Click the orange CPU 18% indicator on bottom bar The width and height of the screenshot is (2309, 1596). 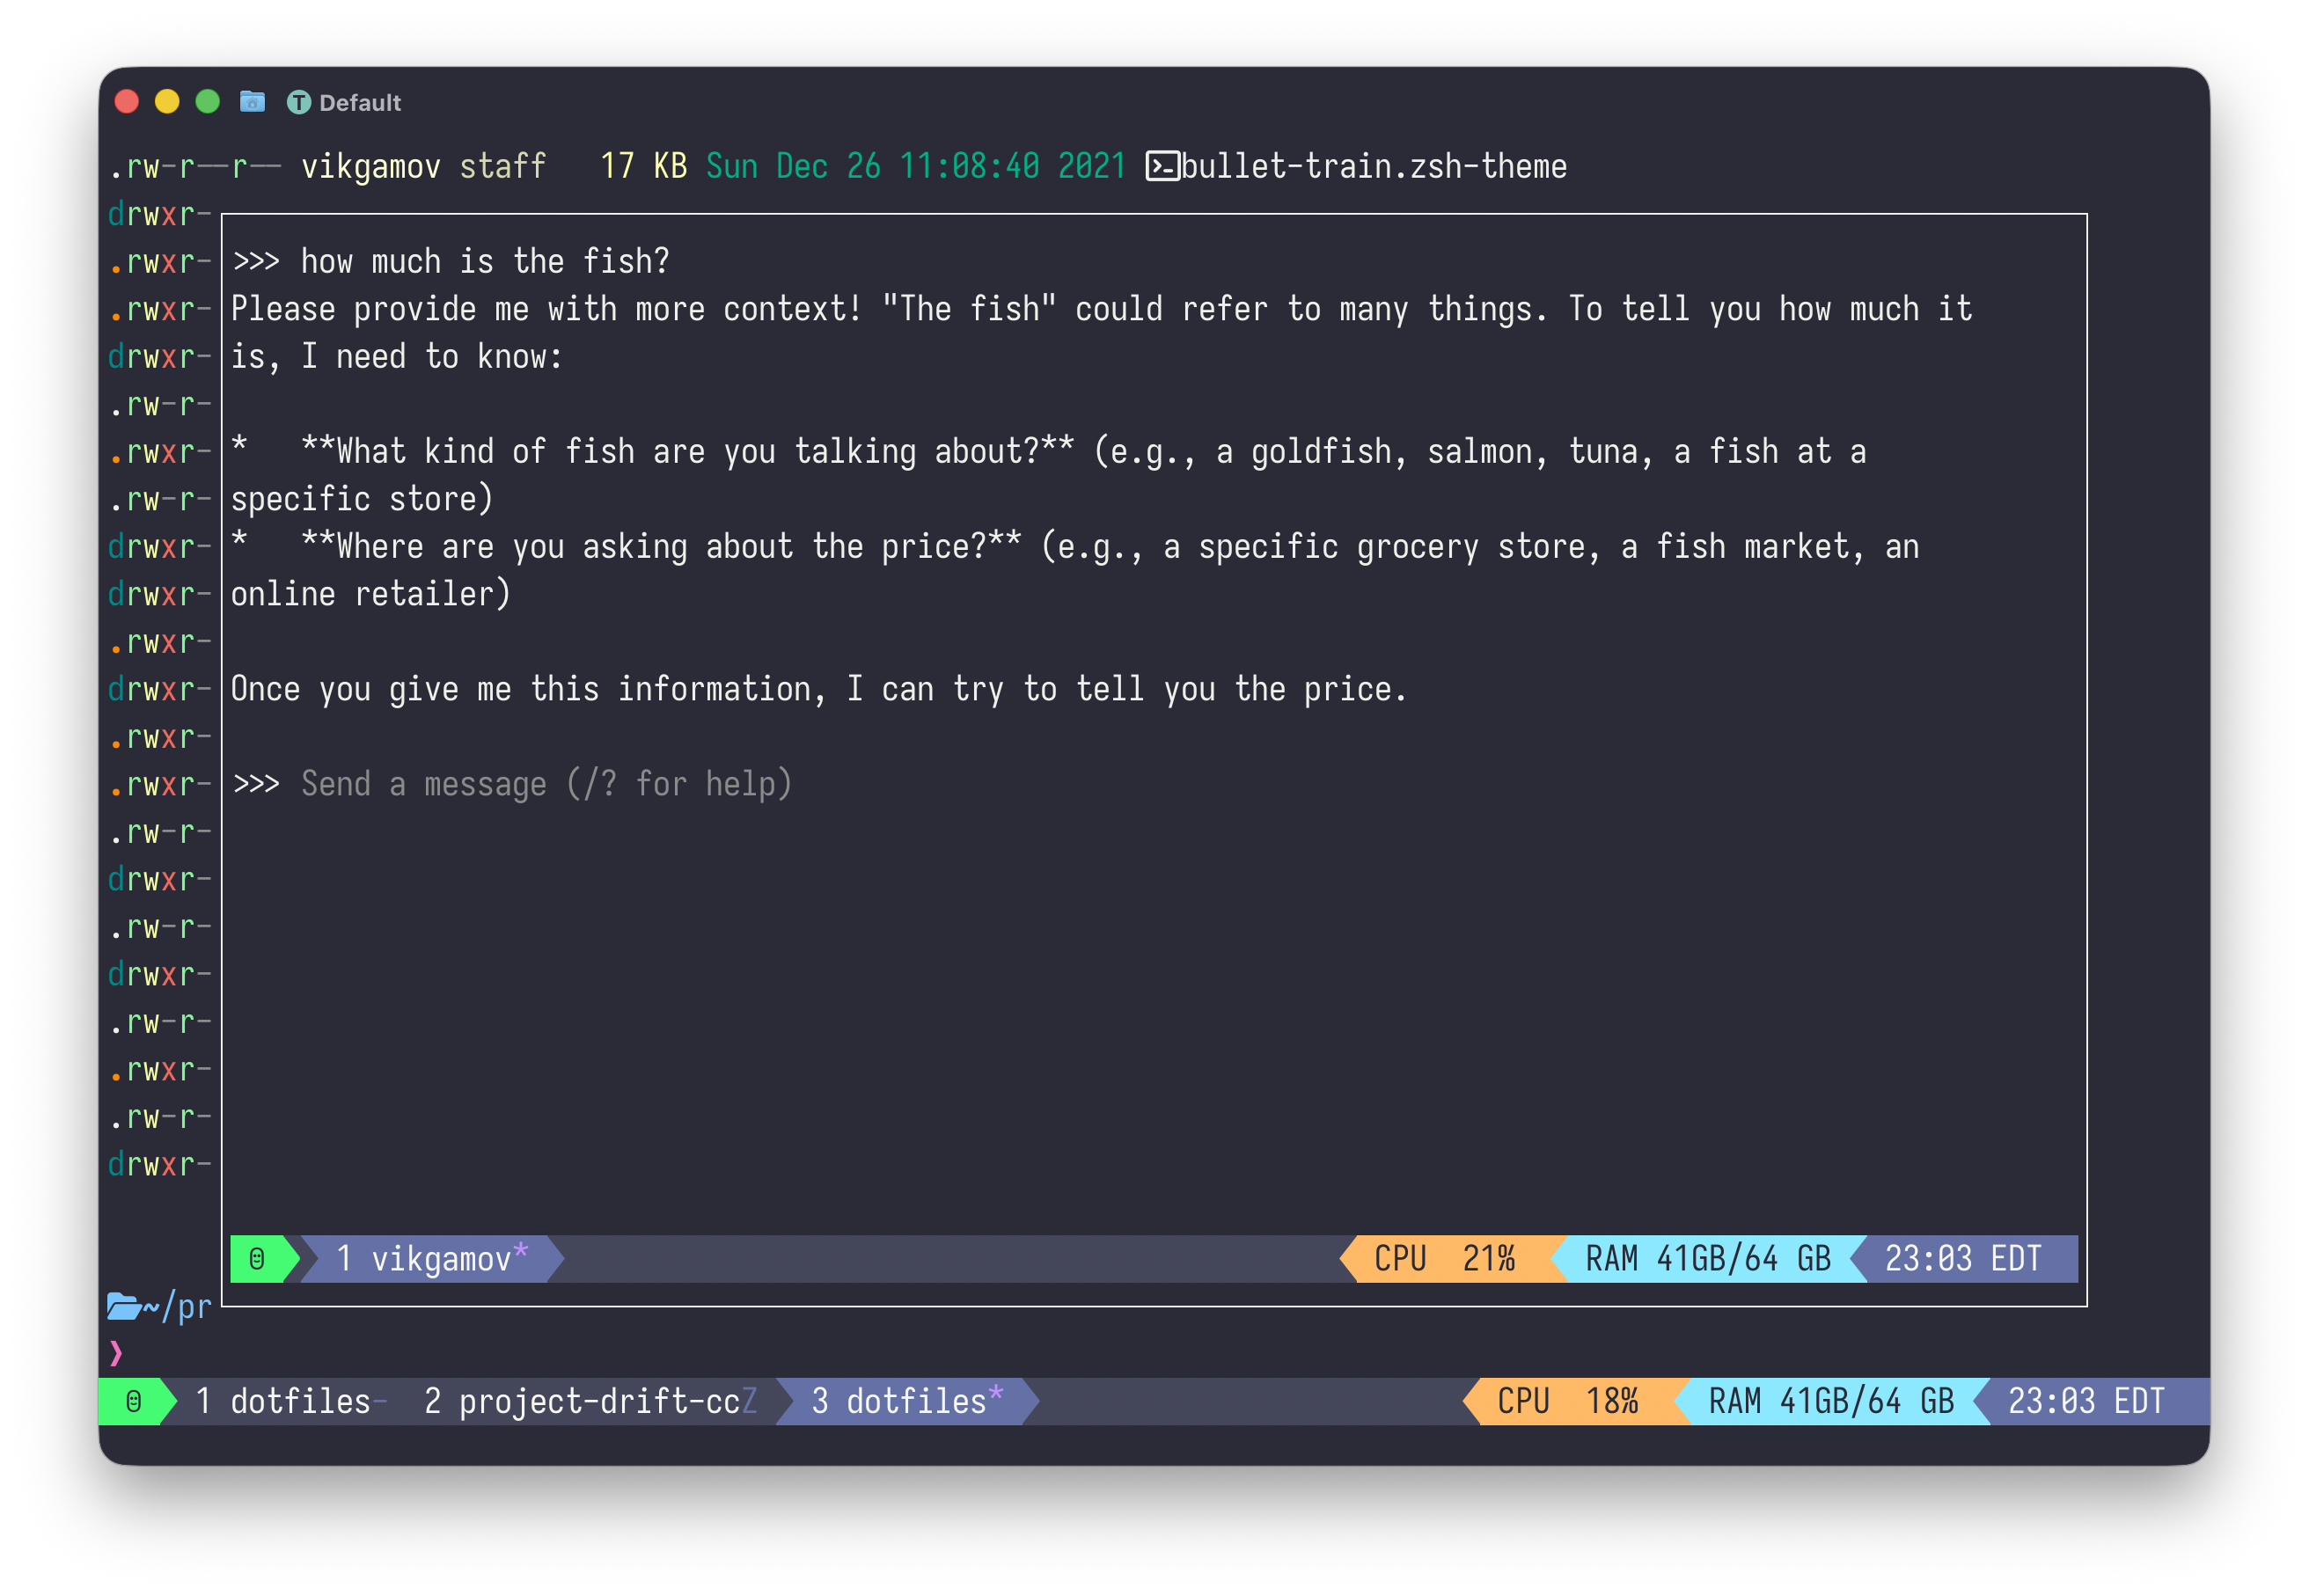pos(1570,1401)
